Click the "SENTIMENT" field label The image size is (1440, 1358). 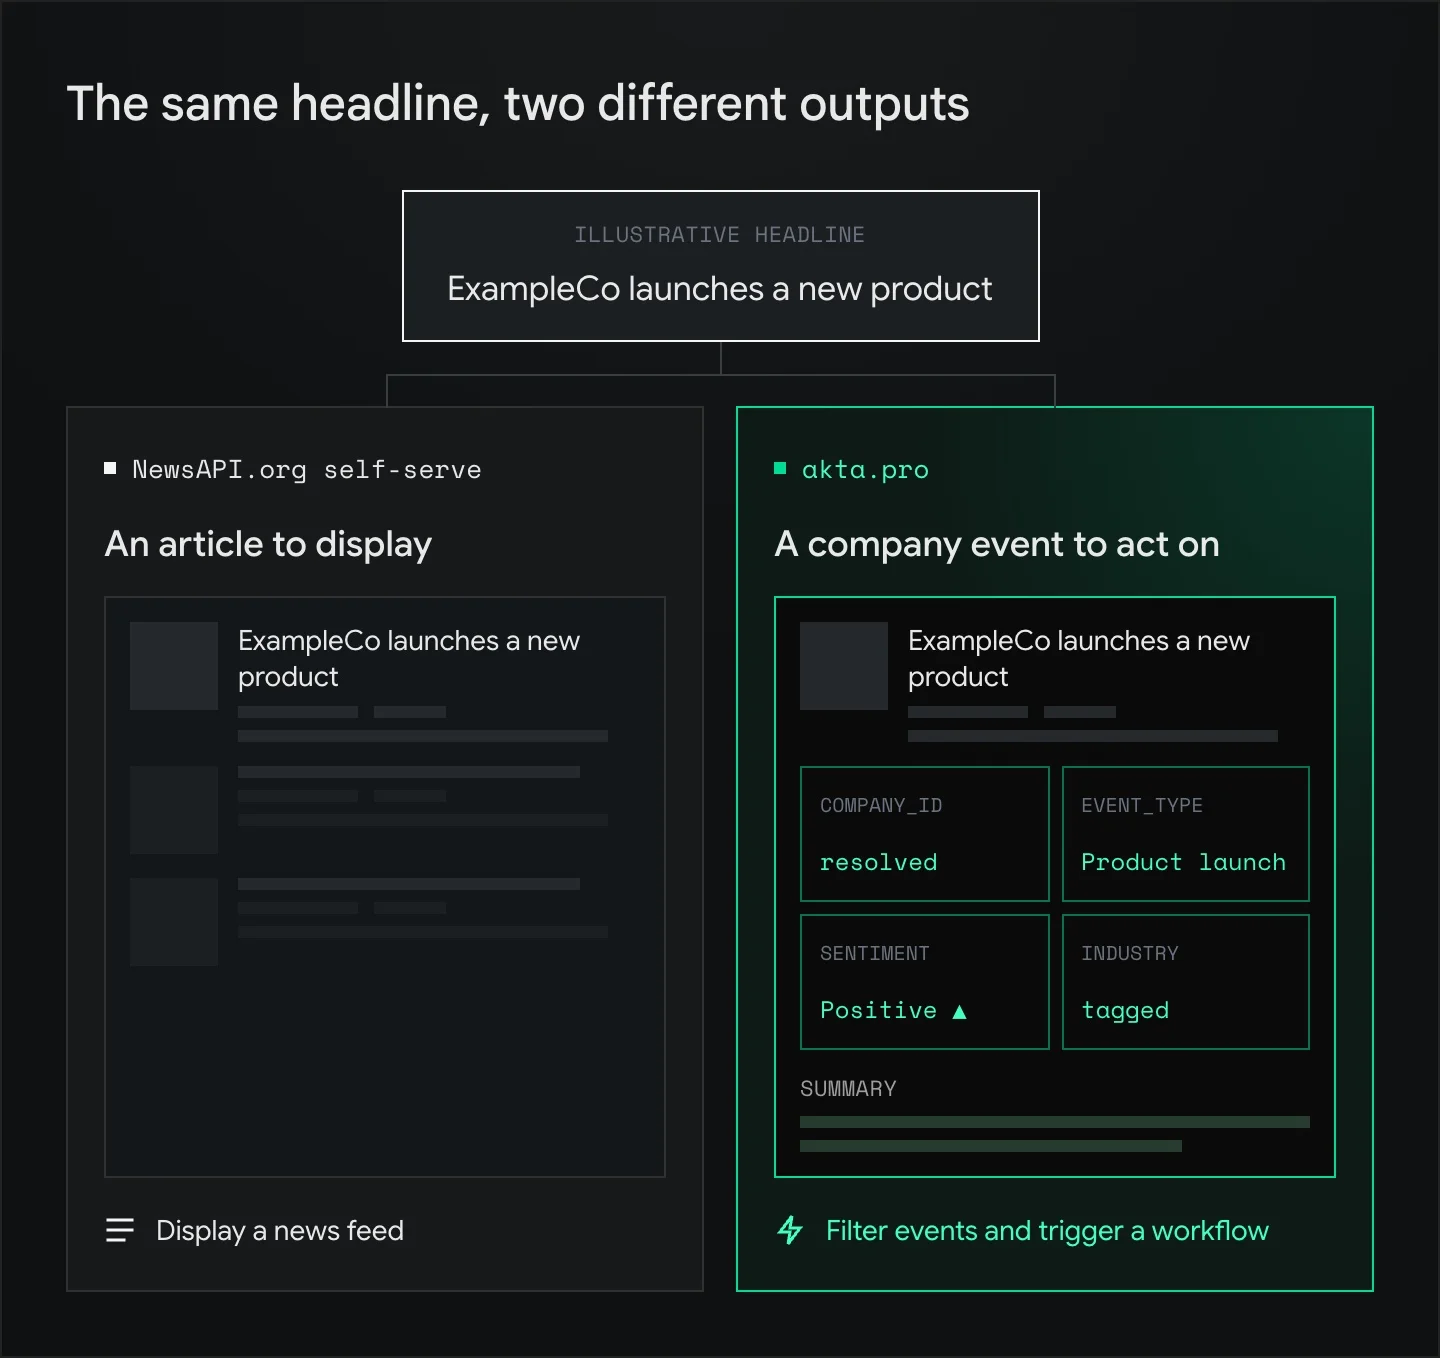point(875,954)
